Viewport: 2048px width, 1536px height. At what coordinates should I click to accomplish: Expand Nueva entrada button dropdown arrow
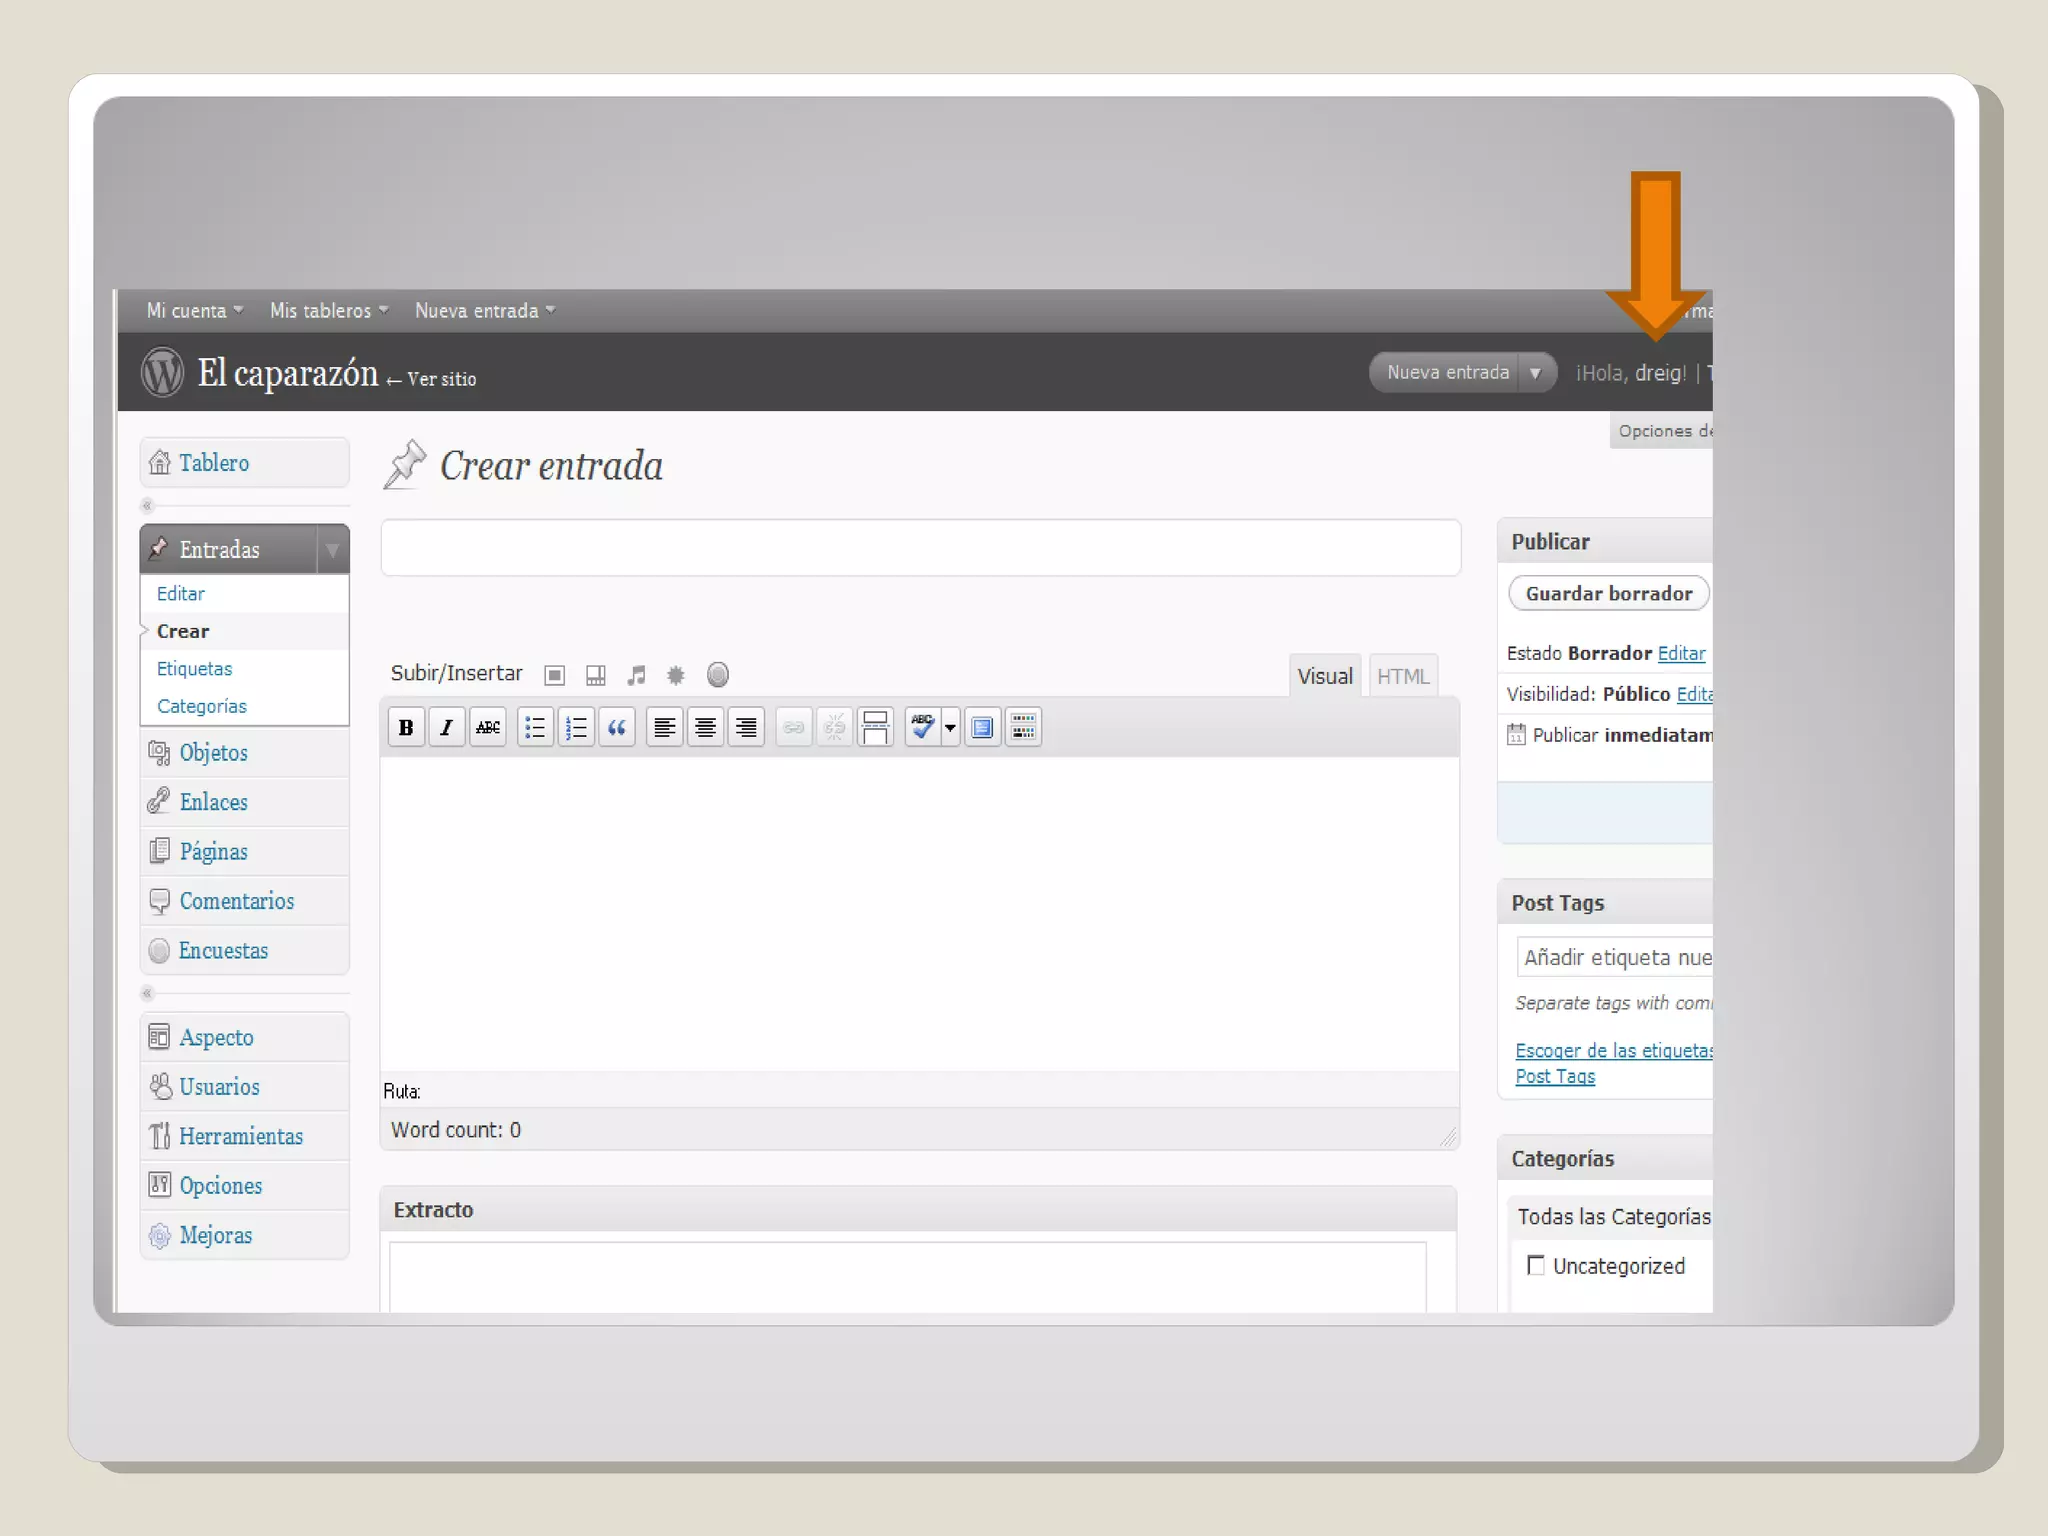click(1535, 373)
